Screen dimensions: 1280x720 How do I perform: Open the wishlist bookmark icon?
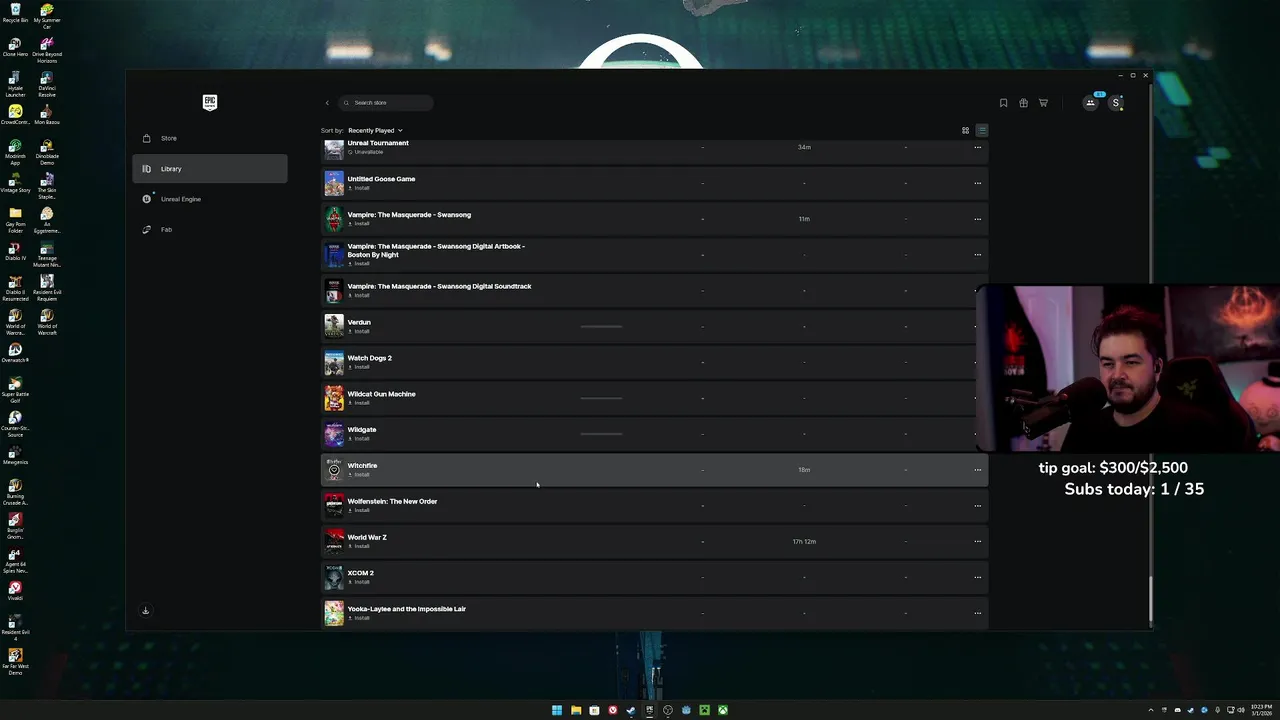pyautogui.click(x=1003, y=103)
